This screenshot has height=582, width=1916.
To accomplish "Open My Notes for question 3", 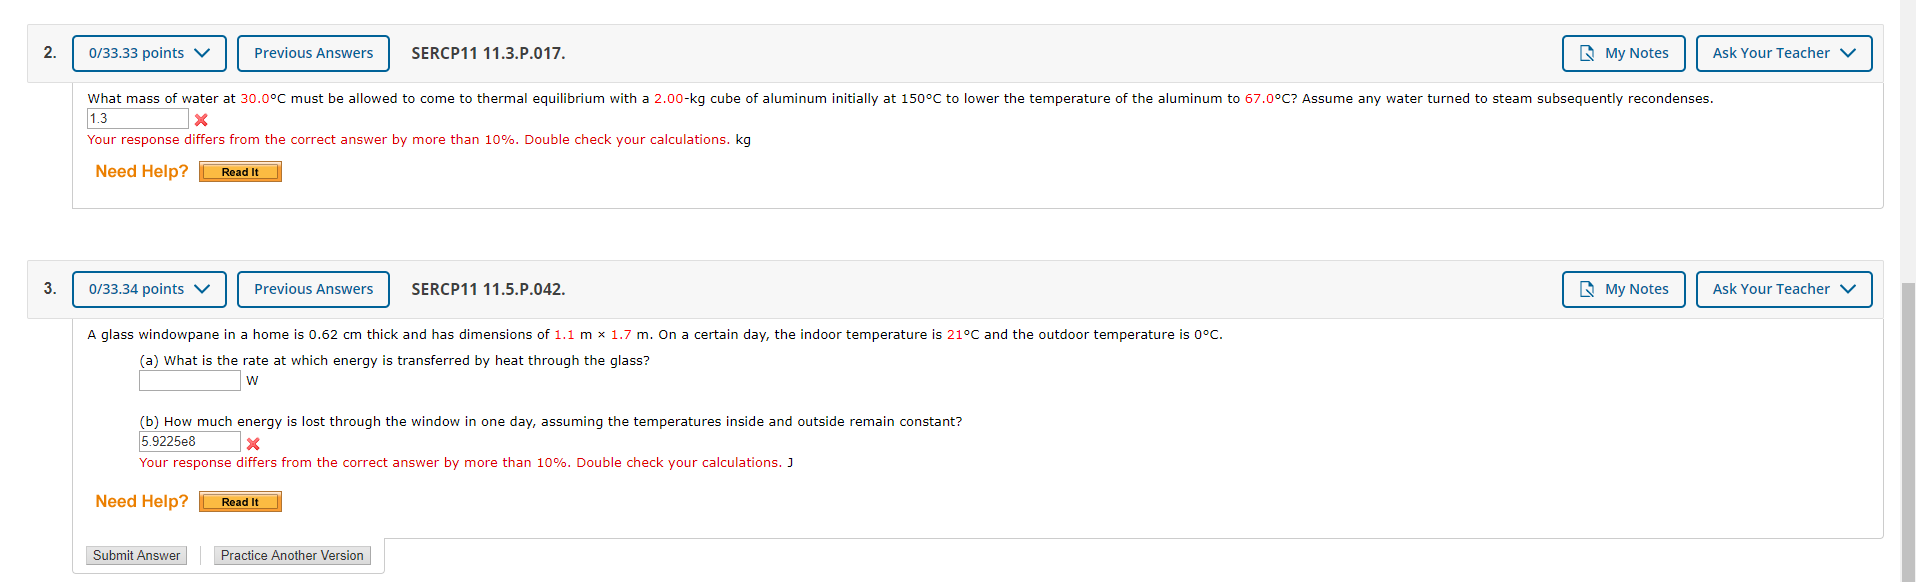I will click(x=1623, y=289).
